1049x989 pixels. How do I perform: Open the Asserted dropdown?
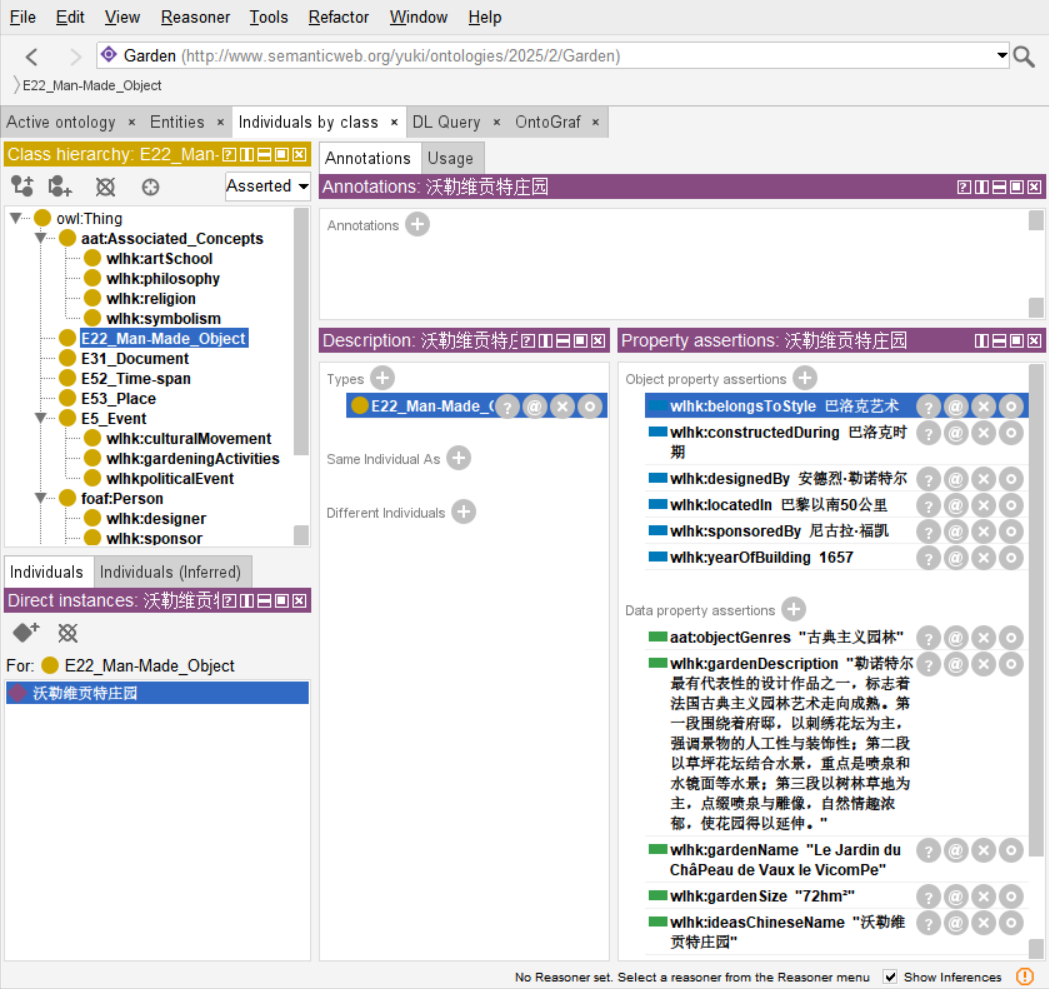(x=267, y=186)
